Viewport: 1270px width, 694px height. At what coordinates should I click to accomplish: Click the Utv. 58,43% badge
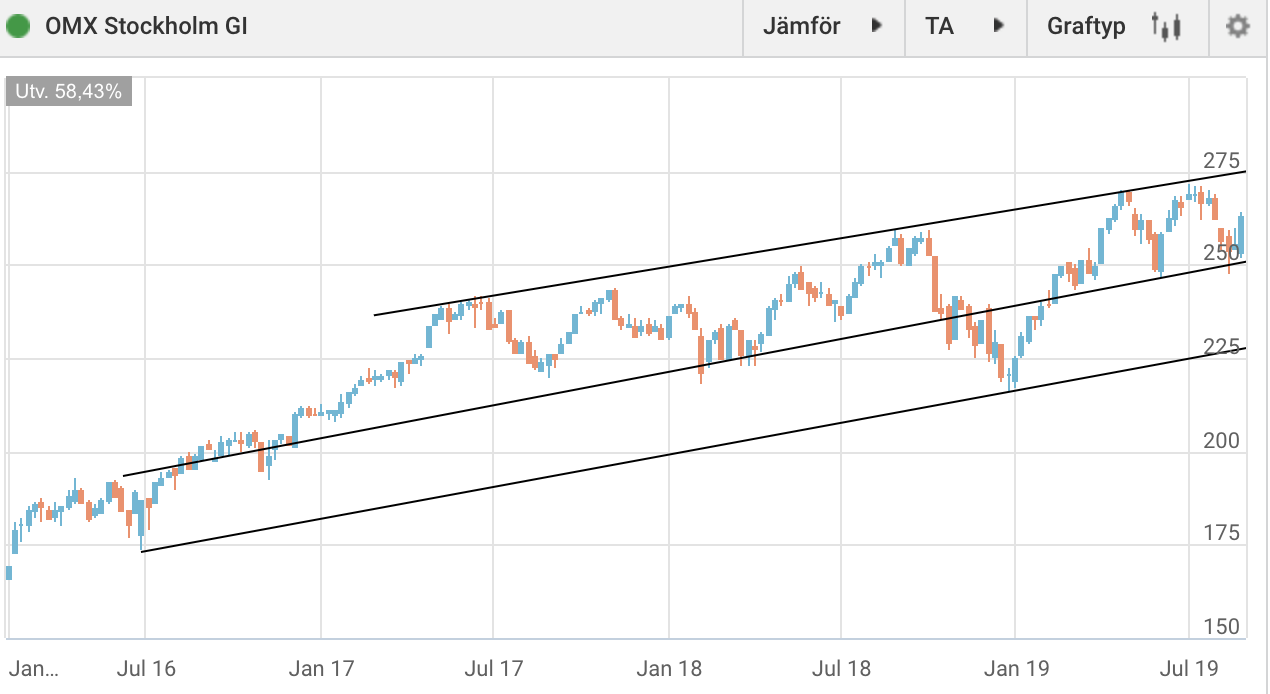click(x=68, y=92)
